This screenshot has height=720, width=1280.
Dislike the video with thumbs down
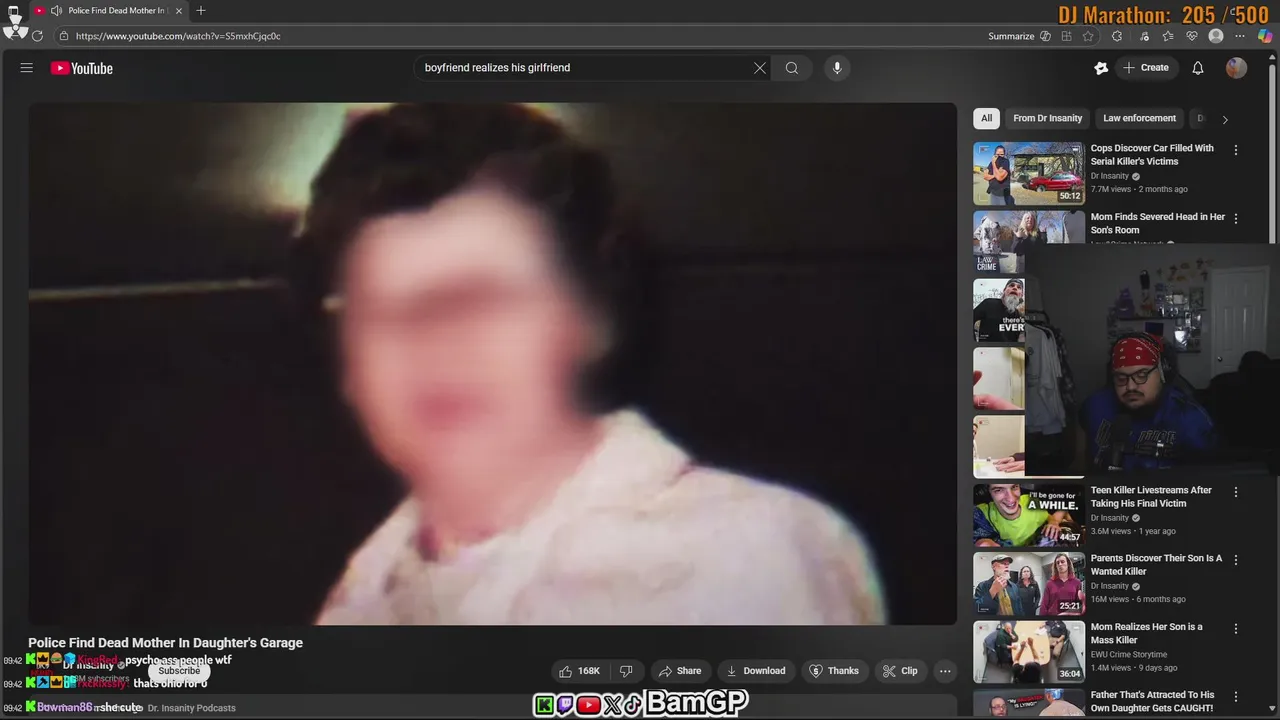tap(626, 671)
